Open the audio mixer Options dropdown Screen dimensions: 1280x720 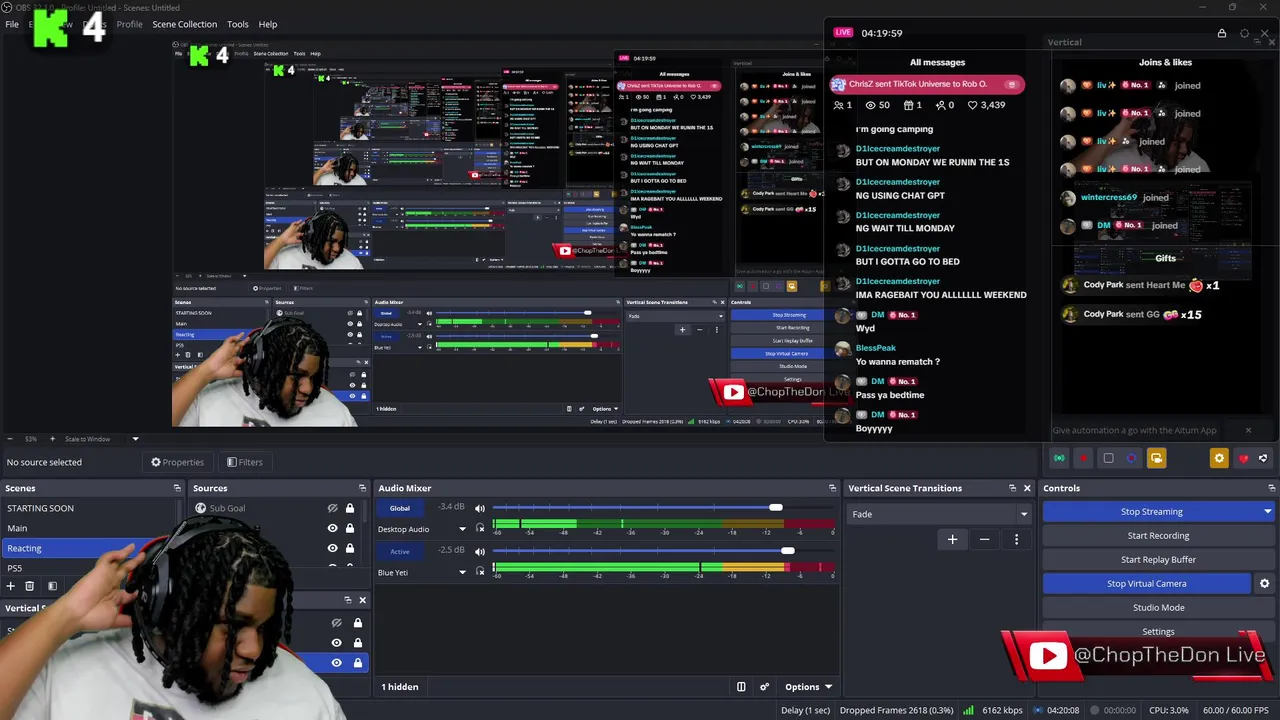click(x=808, y=687)
